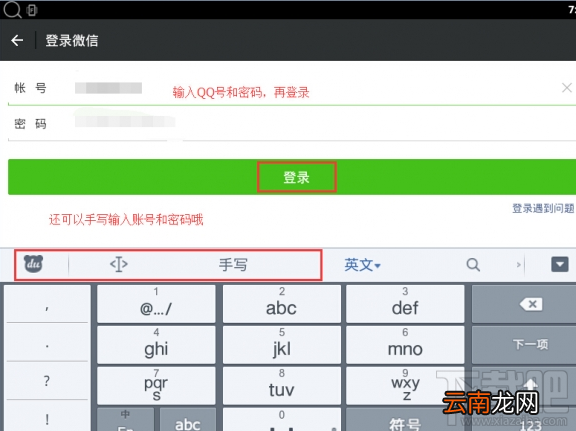Screen dimensions: 576x431
Task: Expand keyboard toolbar right chevron
Action: [x=518, y=265]
